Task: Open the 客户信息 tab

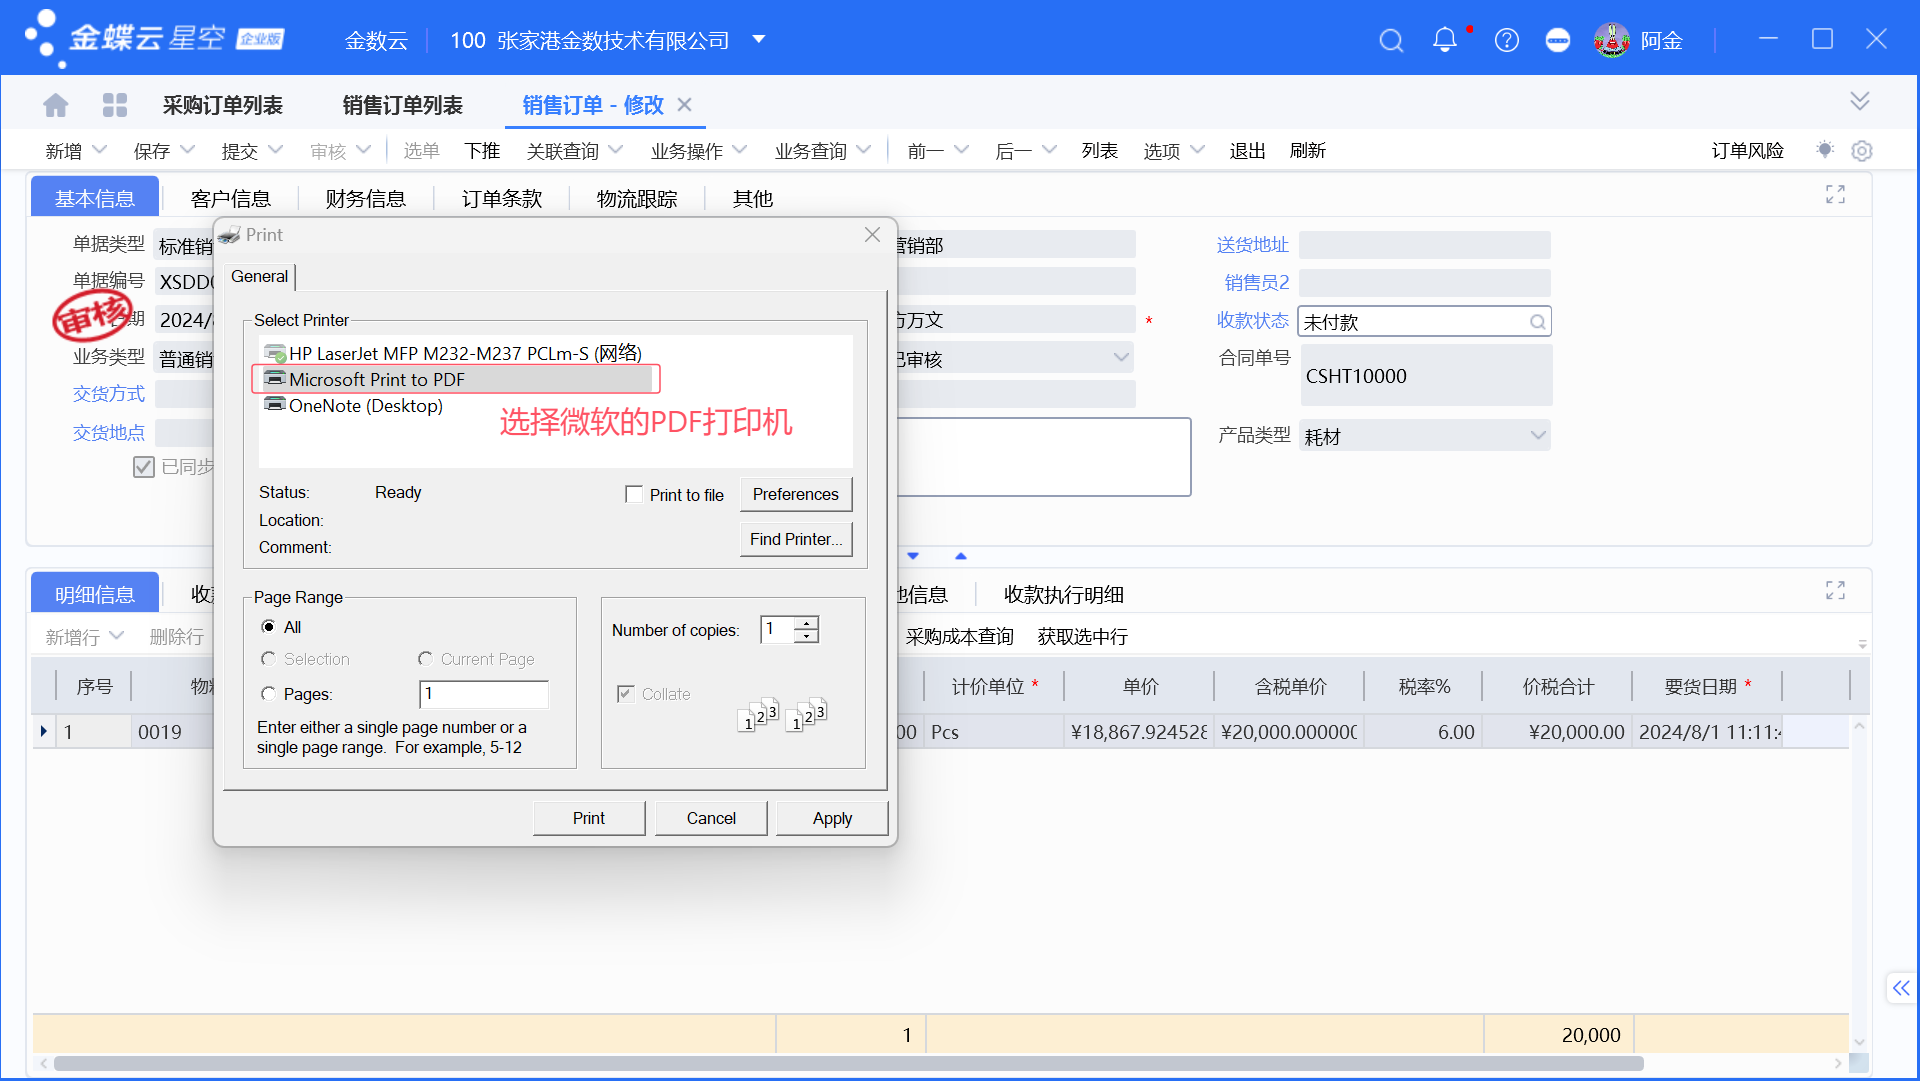Action: (230, 198)
